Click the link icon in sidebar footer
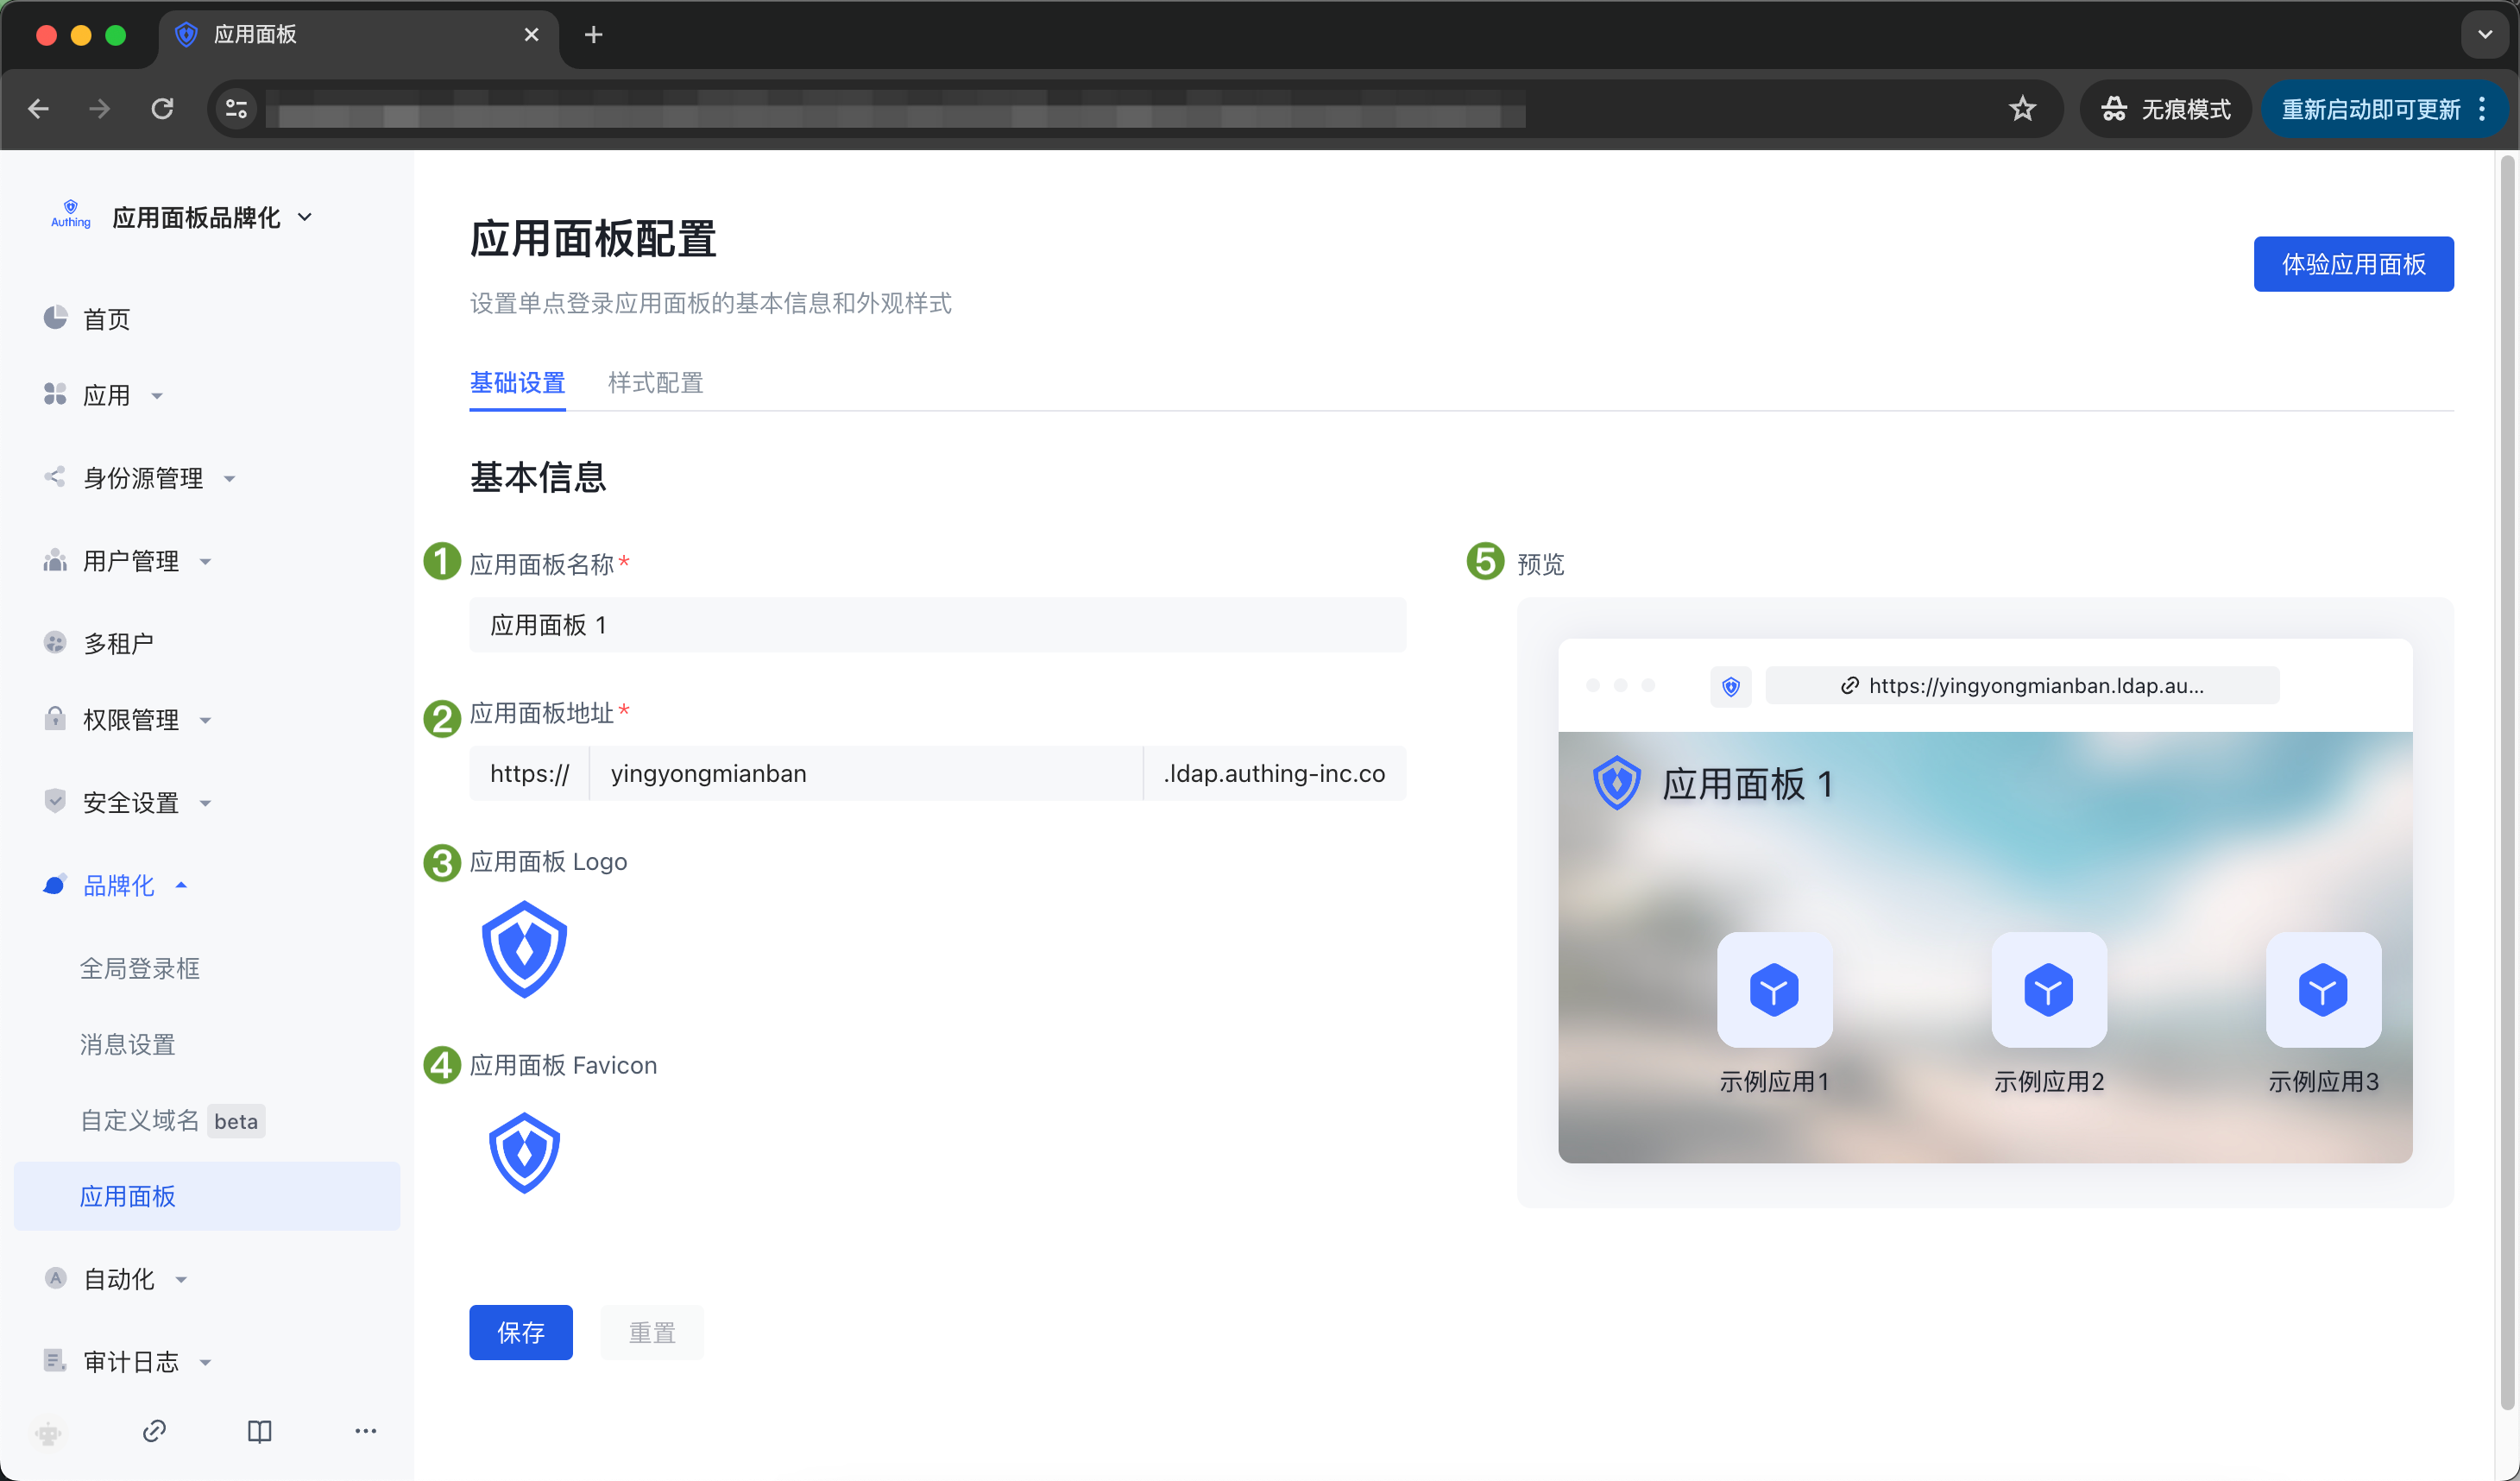Screen dimensions: 2520x1481 [154, 1431]
